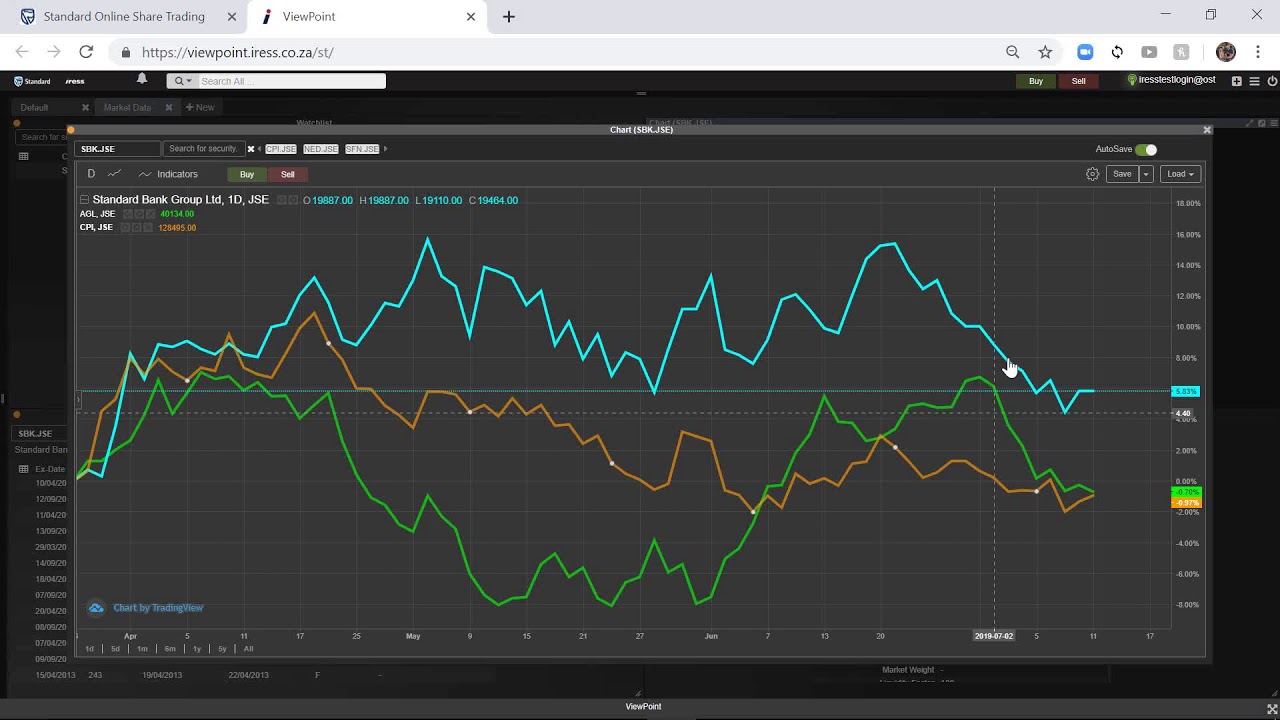Open the Chart by TradingView link
Screen dimensions: 1280x720
[158, 608]
